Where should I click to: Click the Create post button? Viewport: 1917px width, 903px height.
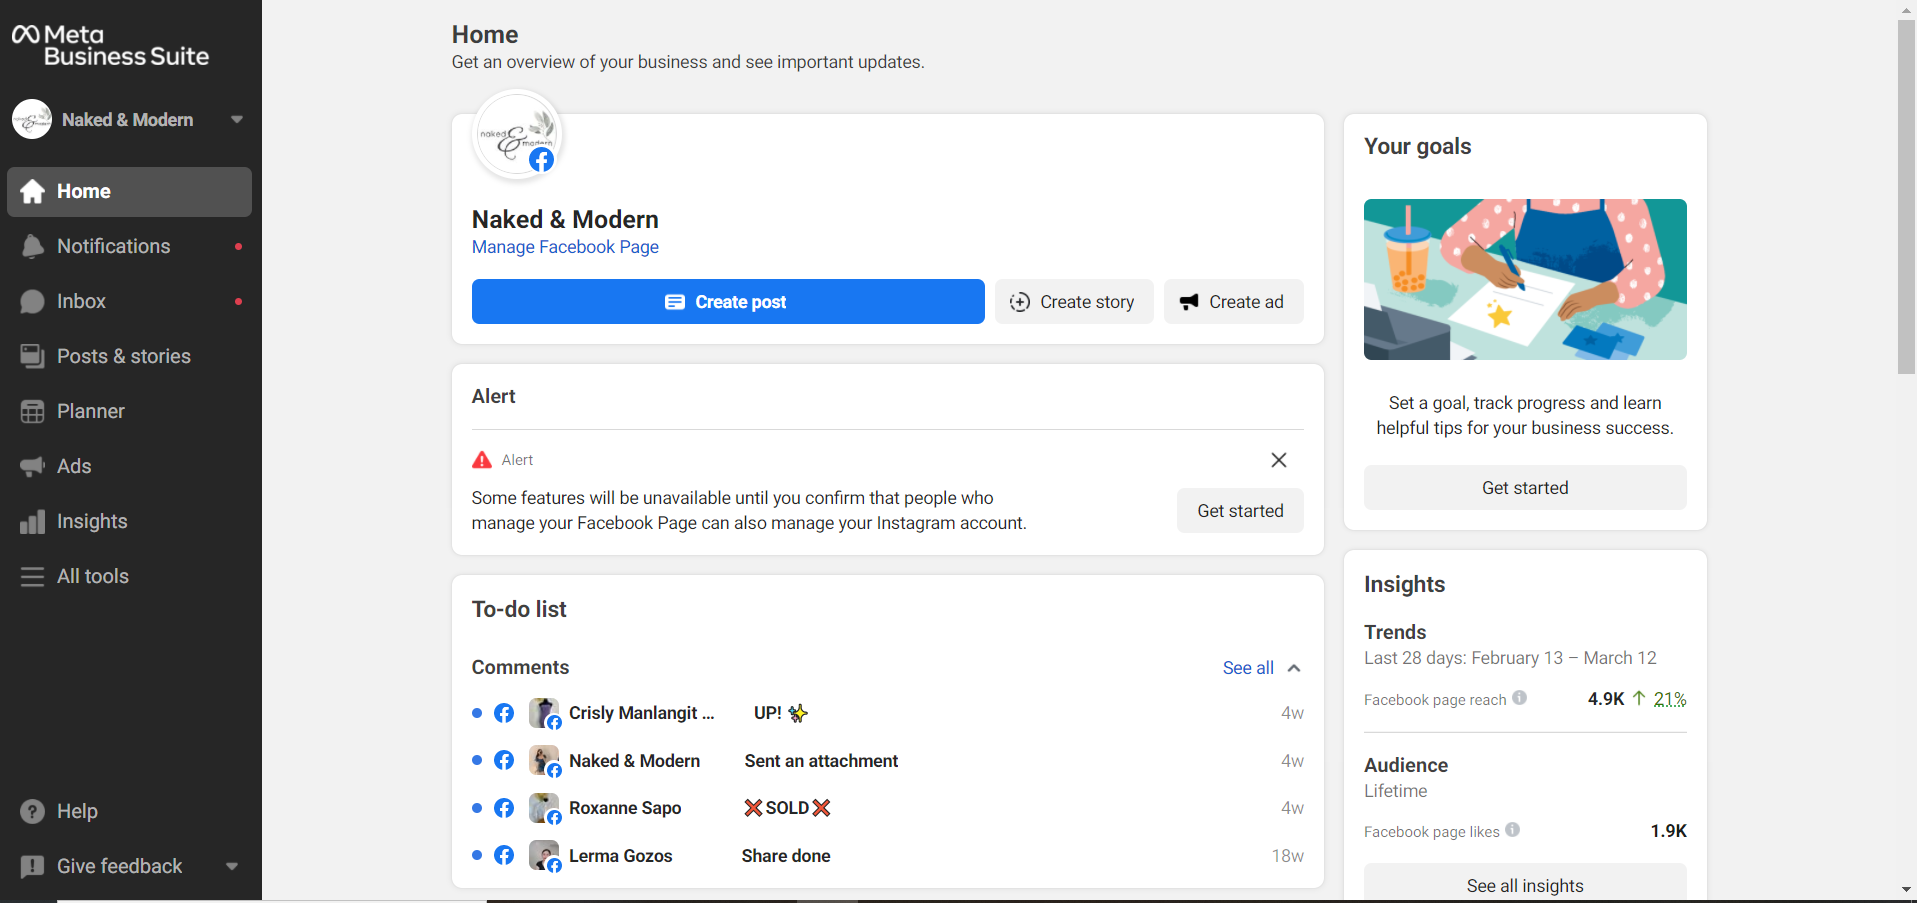pyautogui.click(x=727, y=302)
